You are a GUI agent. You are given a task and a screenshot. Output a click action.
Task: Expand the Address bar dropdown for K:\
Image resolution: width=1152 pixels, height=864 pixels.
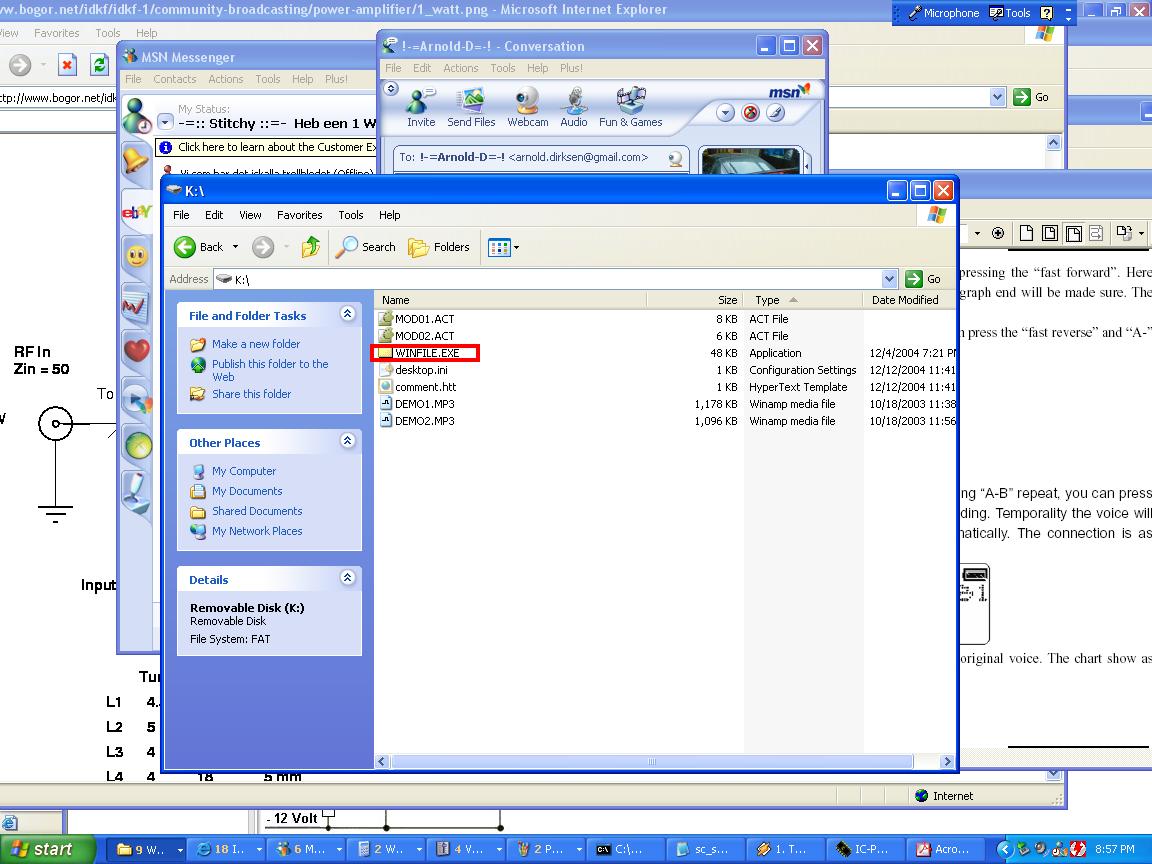pyautogui.click(x=889, y=280)
